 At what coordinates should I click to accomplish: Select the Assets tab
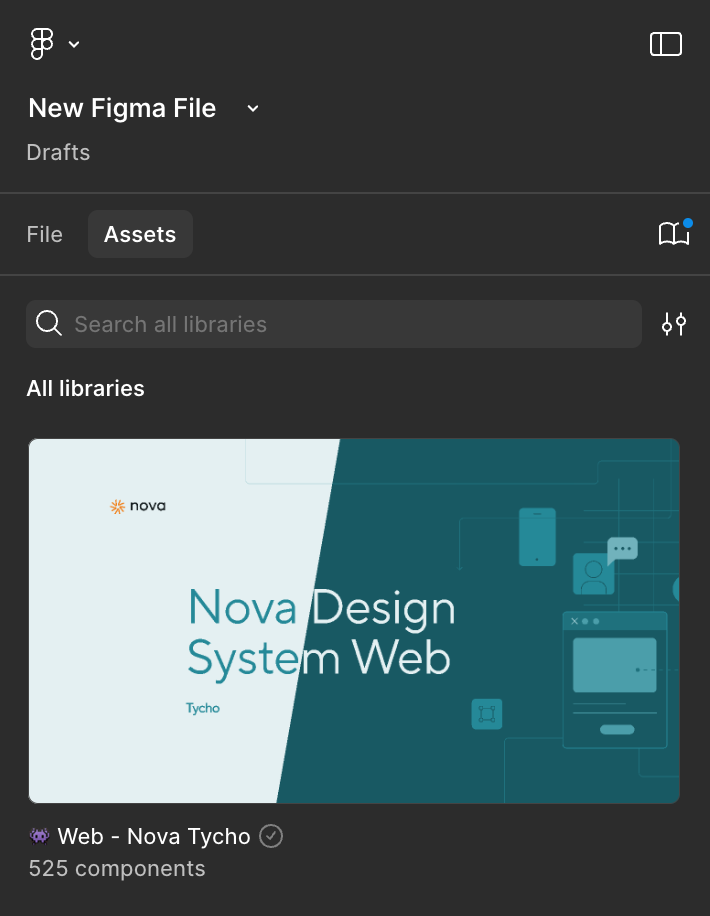(x=140, y=234)
